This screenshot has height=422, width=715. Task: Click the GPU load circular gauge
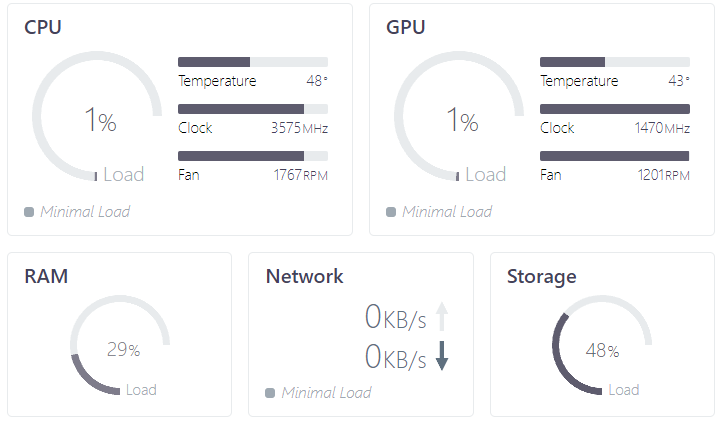click(x=459, y=120)
